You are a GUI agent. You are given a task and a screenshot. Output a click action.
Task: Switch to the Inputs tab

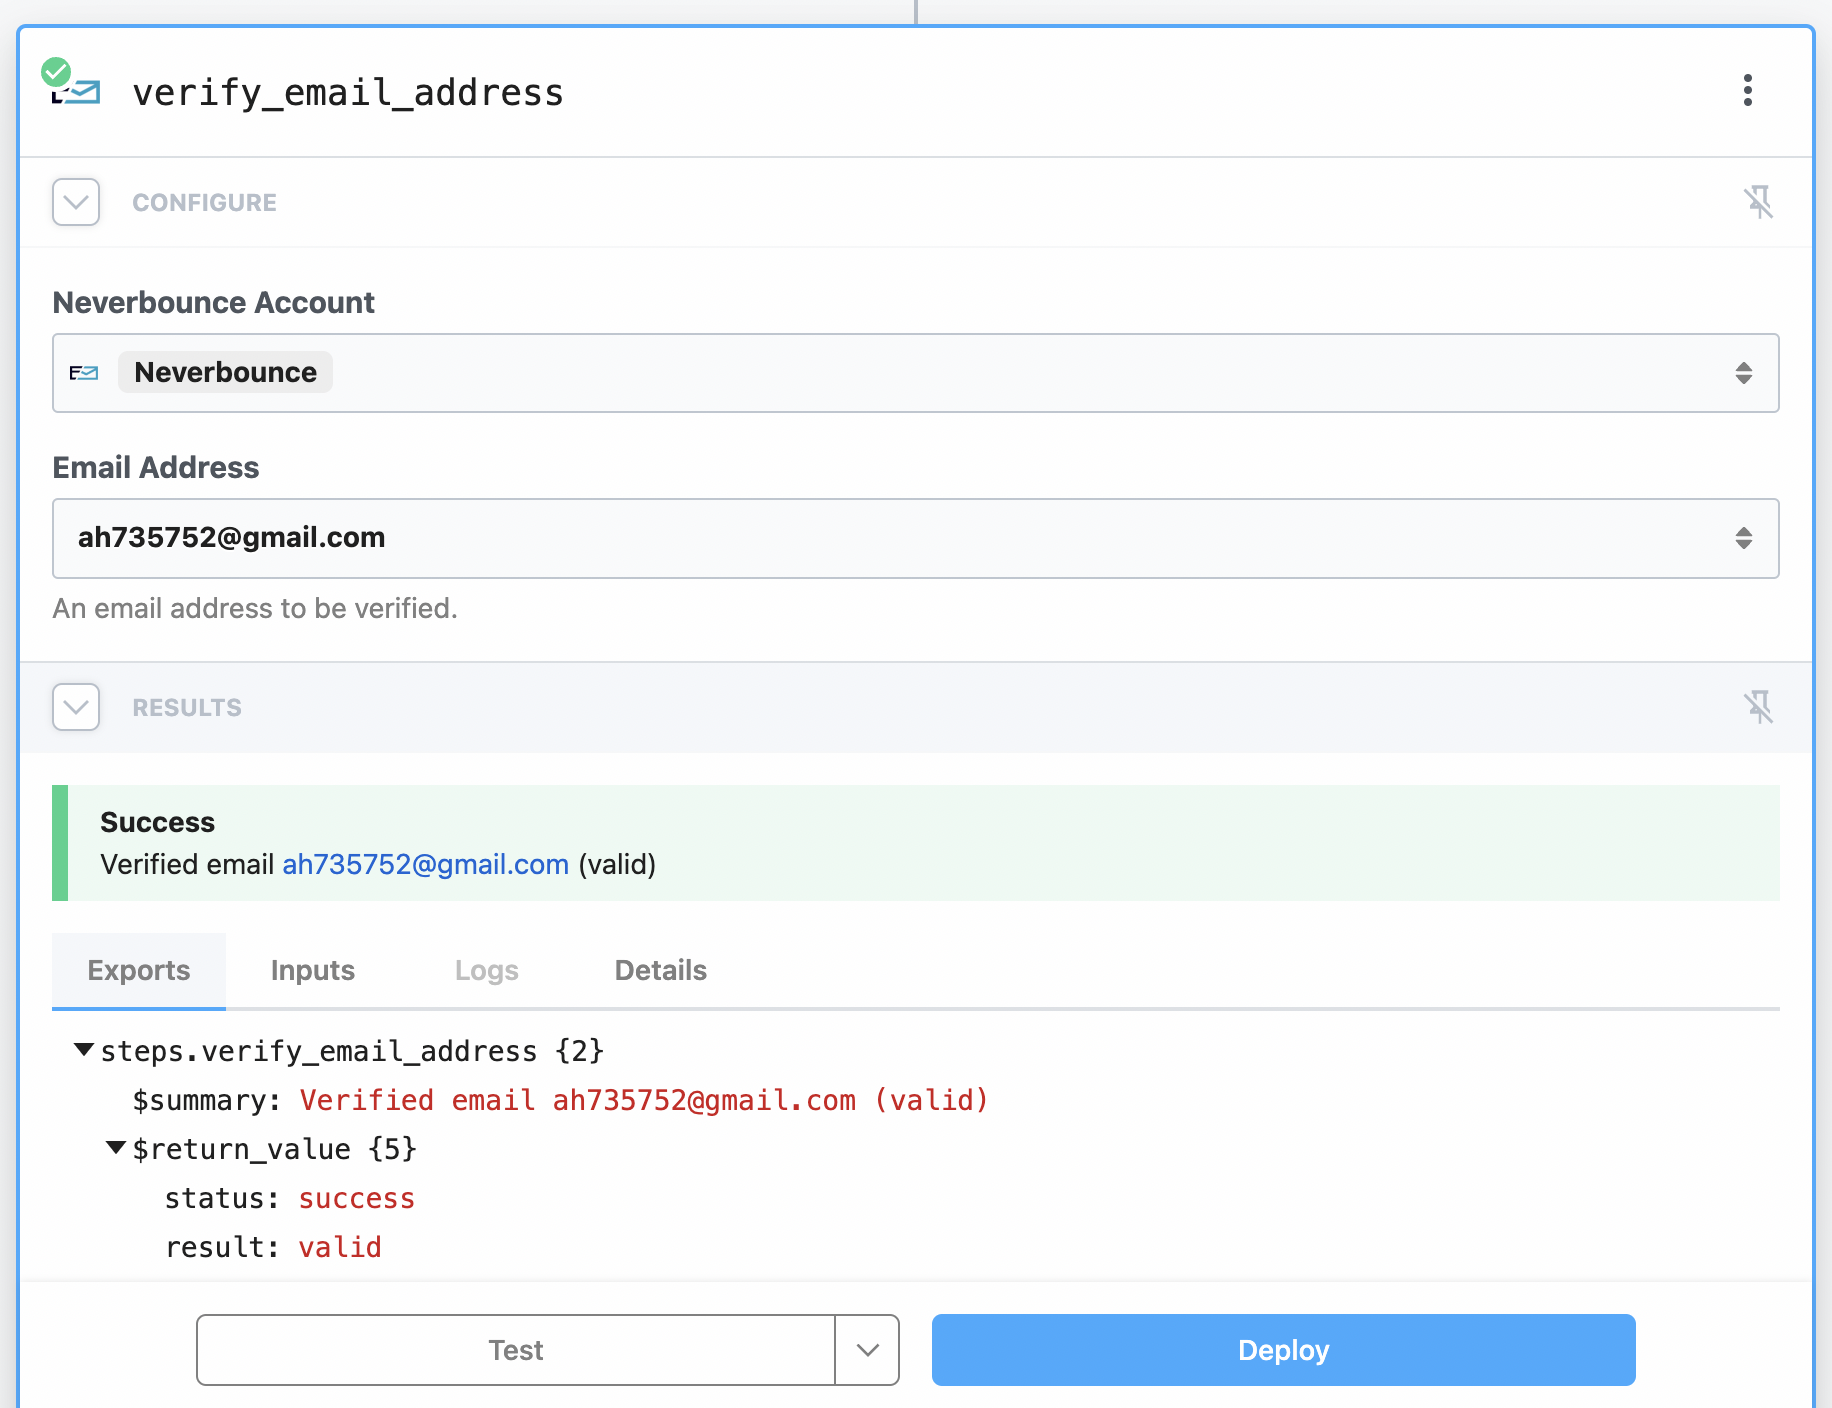coord(311,970)
